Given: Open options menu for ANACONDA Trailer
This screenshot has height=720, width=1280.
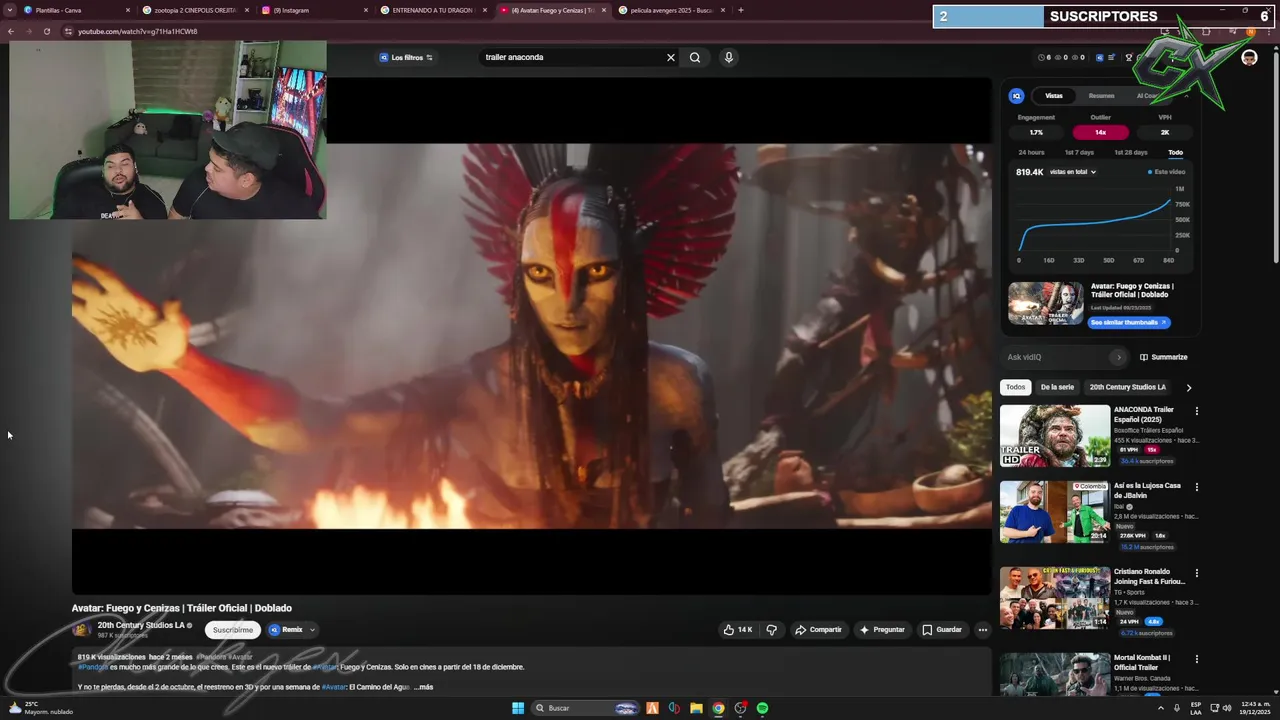Looking at the screenshot, I should (1196, 411).
